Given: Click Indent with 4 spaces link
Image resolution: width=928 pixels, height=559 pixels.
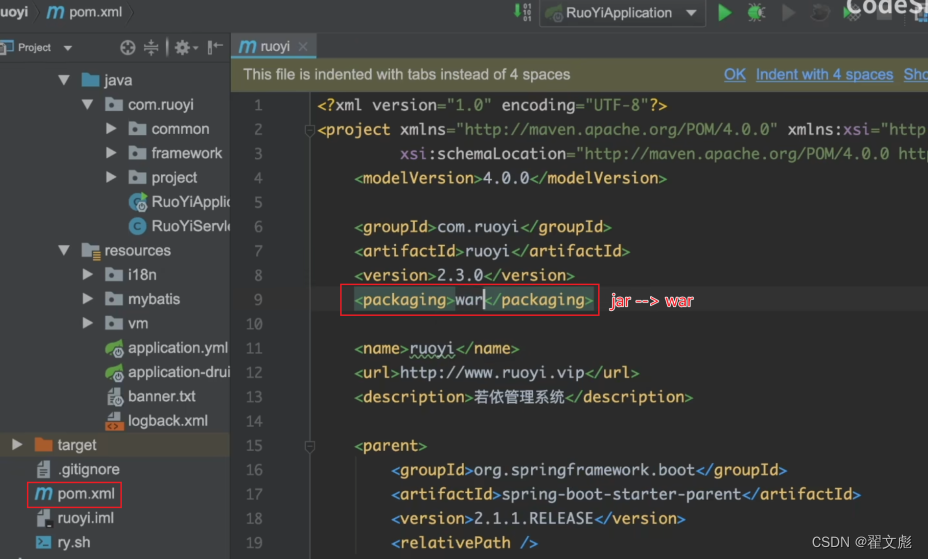Looking at the screenshot, I should click(x=824, y=74).
